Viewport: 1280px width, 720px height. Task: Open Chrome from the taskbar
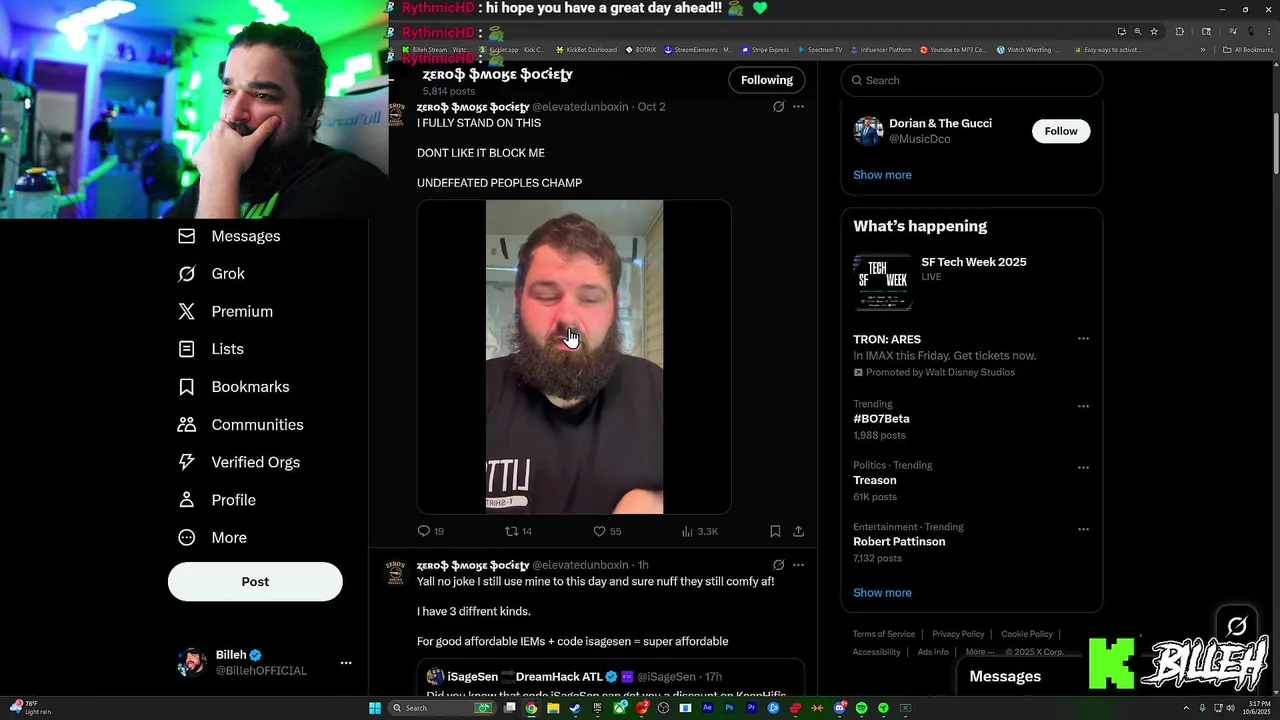tap(531, 708)
